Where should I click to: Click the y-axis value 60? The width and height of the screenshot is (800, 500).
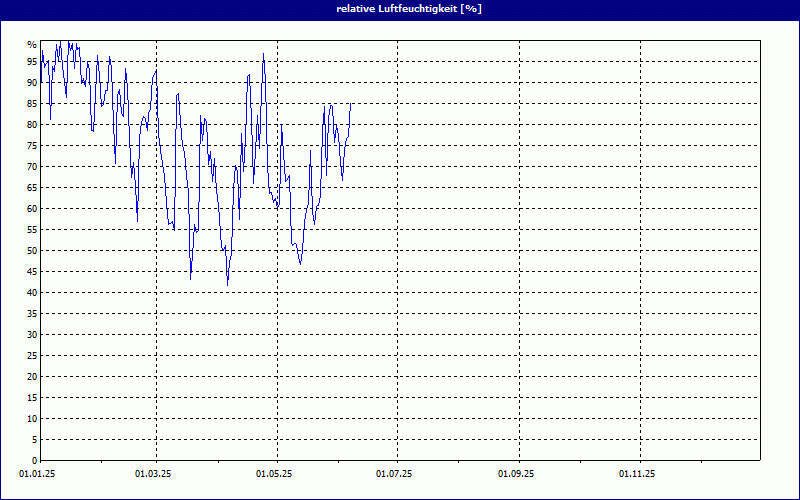(32, 209)
